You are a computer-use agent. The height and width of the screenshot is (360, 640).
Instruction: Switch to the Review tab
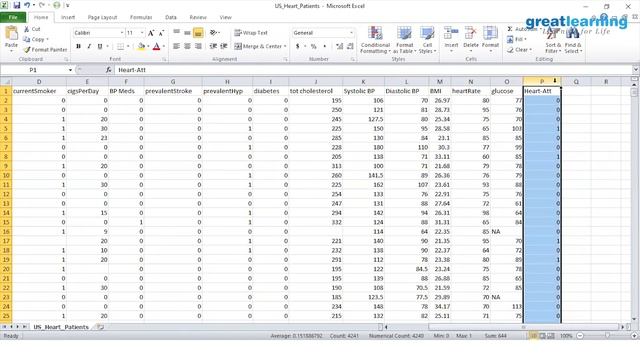coord(198,17)
